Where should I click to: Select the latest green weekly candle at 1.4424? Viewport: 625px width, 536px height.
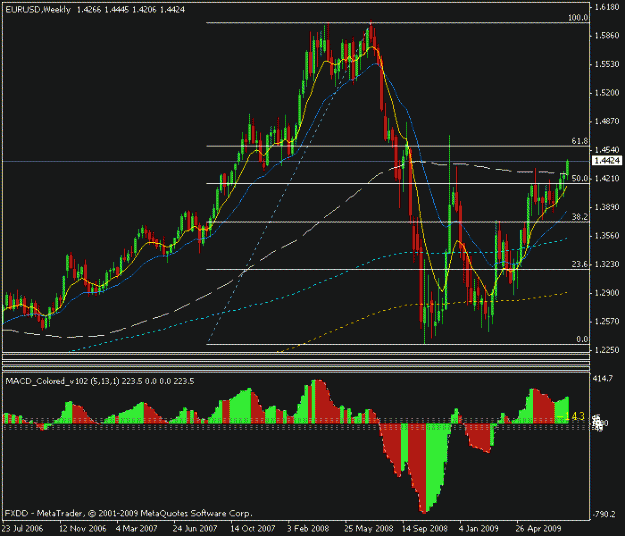(x=567, y=168)
